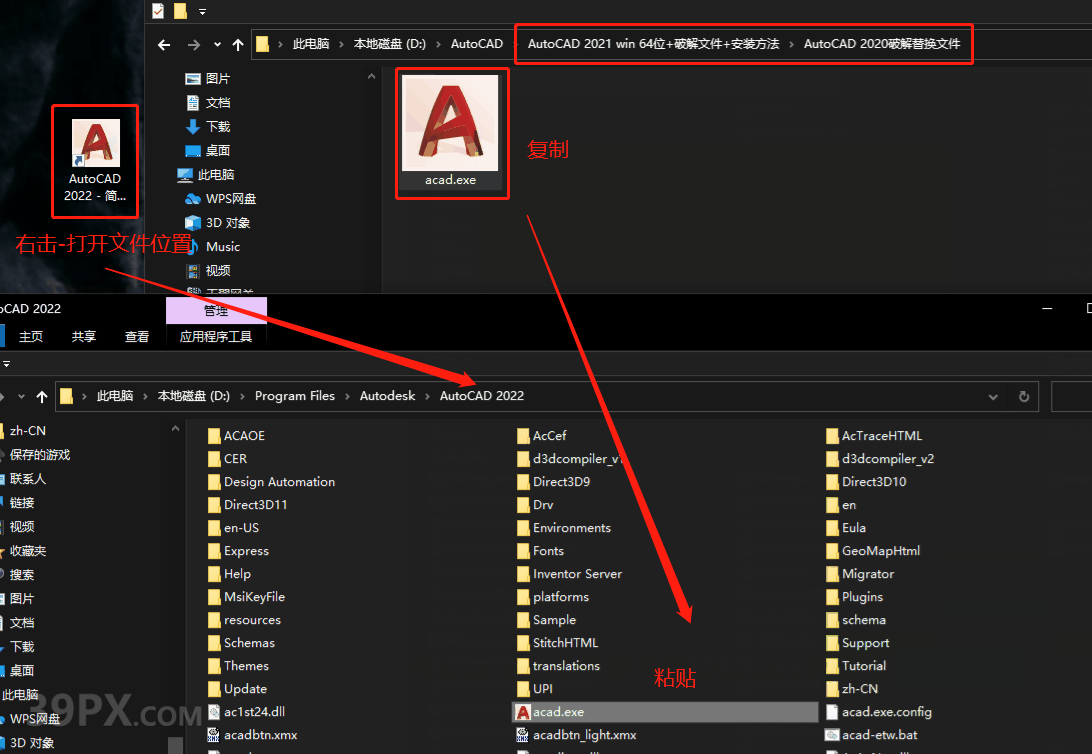This screenshot has width=1092, height=754.
Task: Refresh the AutoCAD 2022 folder view
Action: tap(1024, 397)
